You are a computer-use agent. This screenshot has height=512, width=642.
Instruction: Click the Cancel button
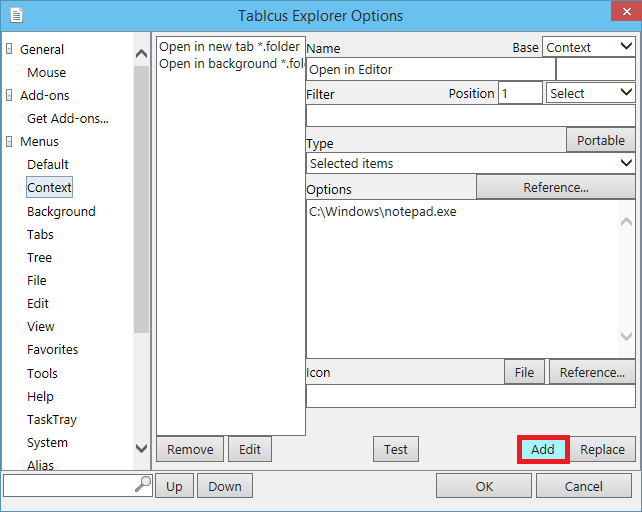point(583,486)
